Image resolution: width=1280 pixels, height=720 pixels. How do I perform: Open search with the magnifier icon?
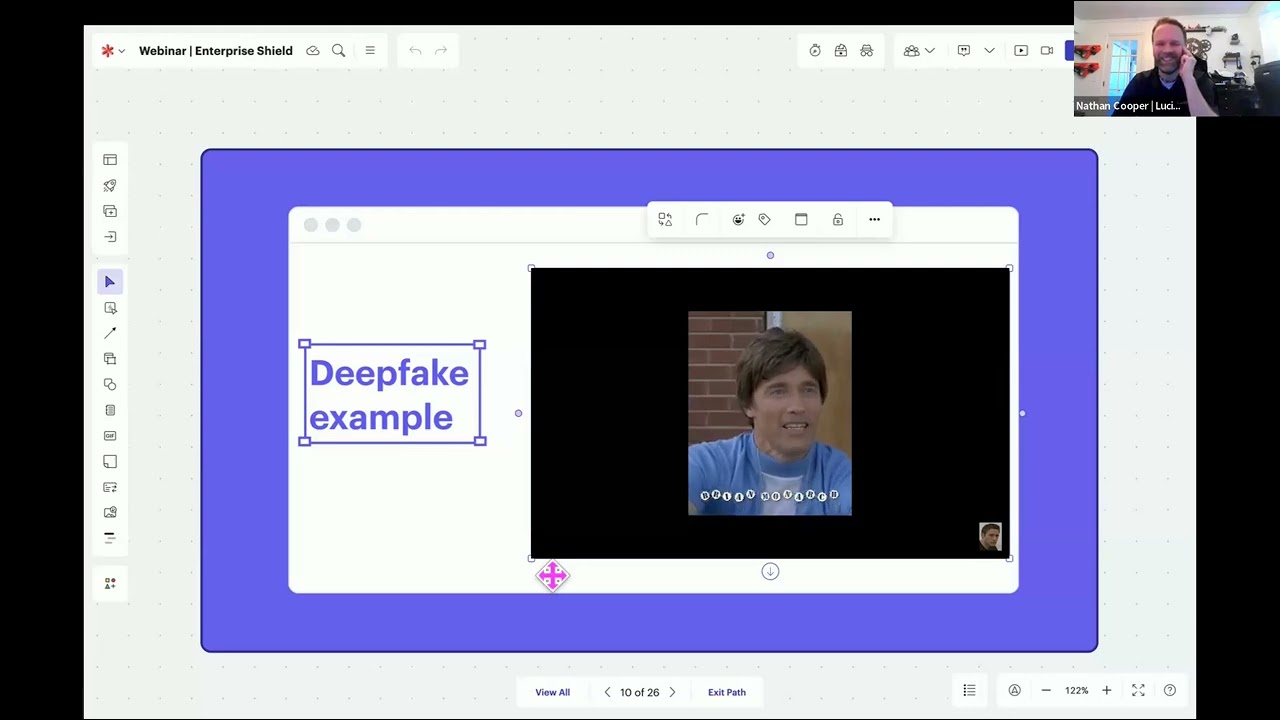point(339,51)
